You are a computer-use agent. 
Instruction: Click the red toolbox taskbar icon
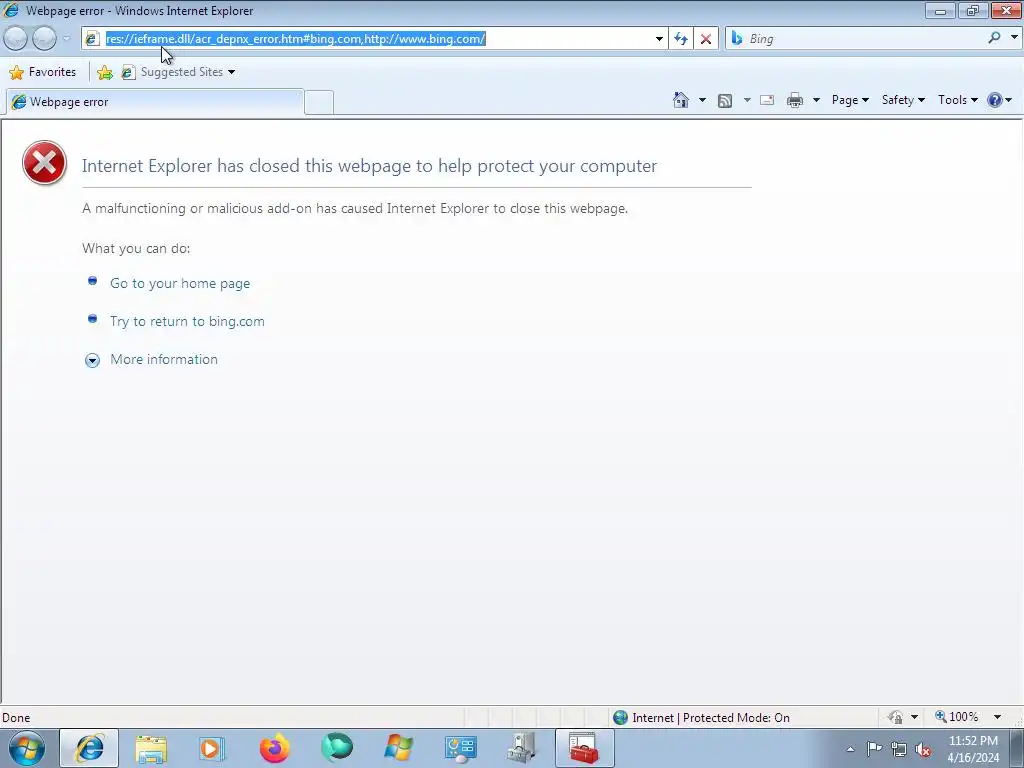(x=584, y=748)
